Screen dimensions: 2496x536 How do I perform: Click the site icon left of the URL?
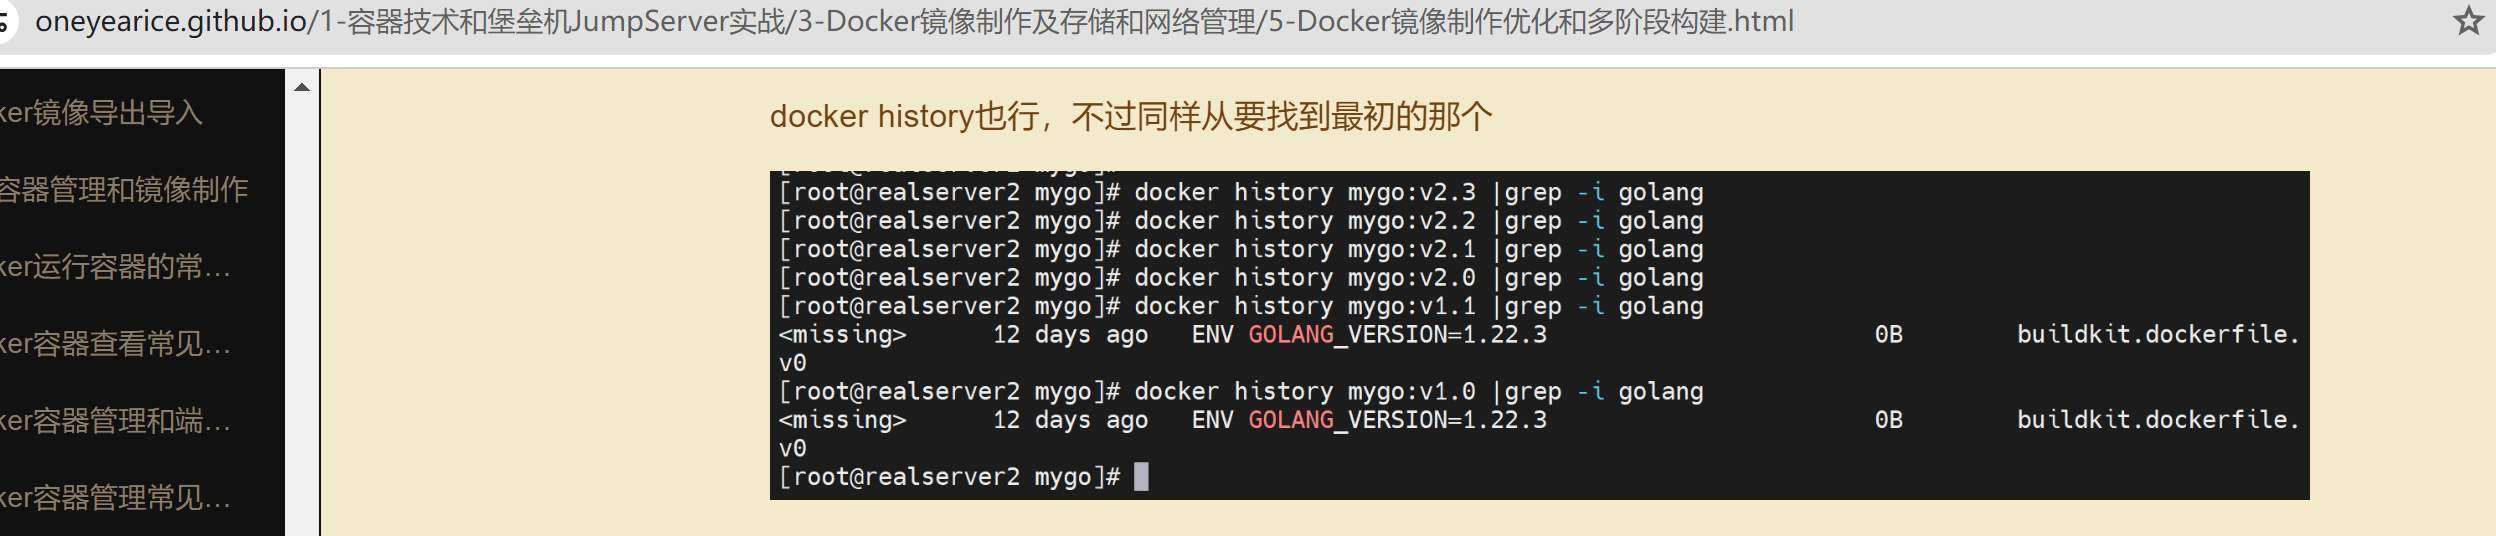[x=5, y=22]
